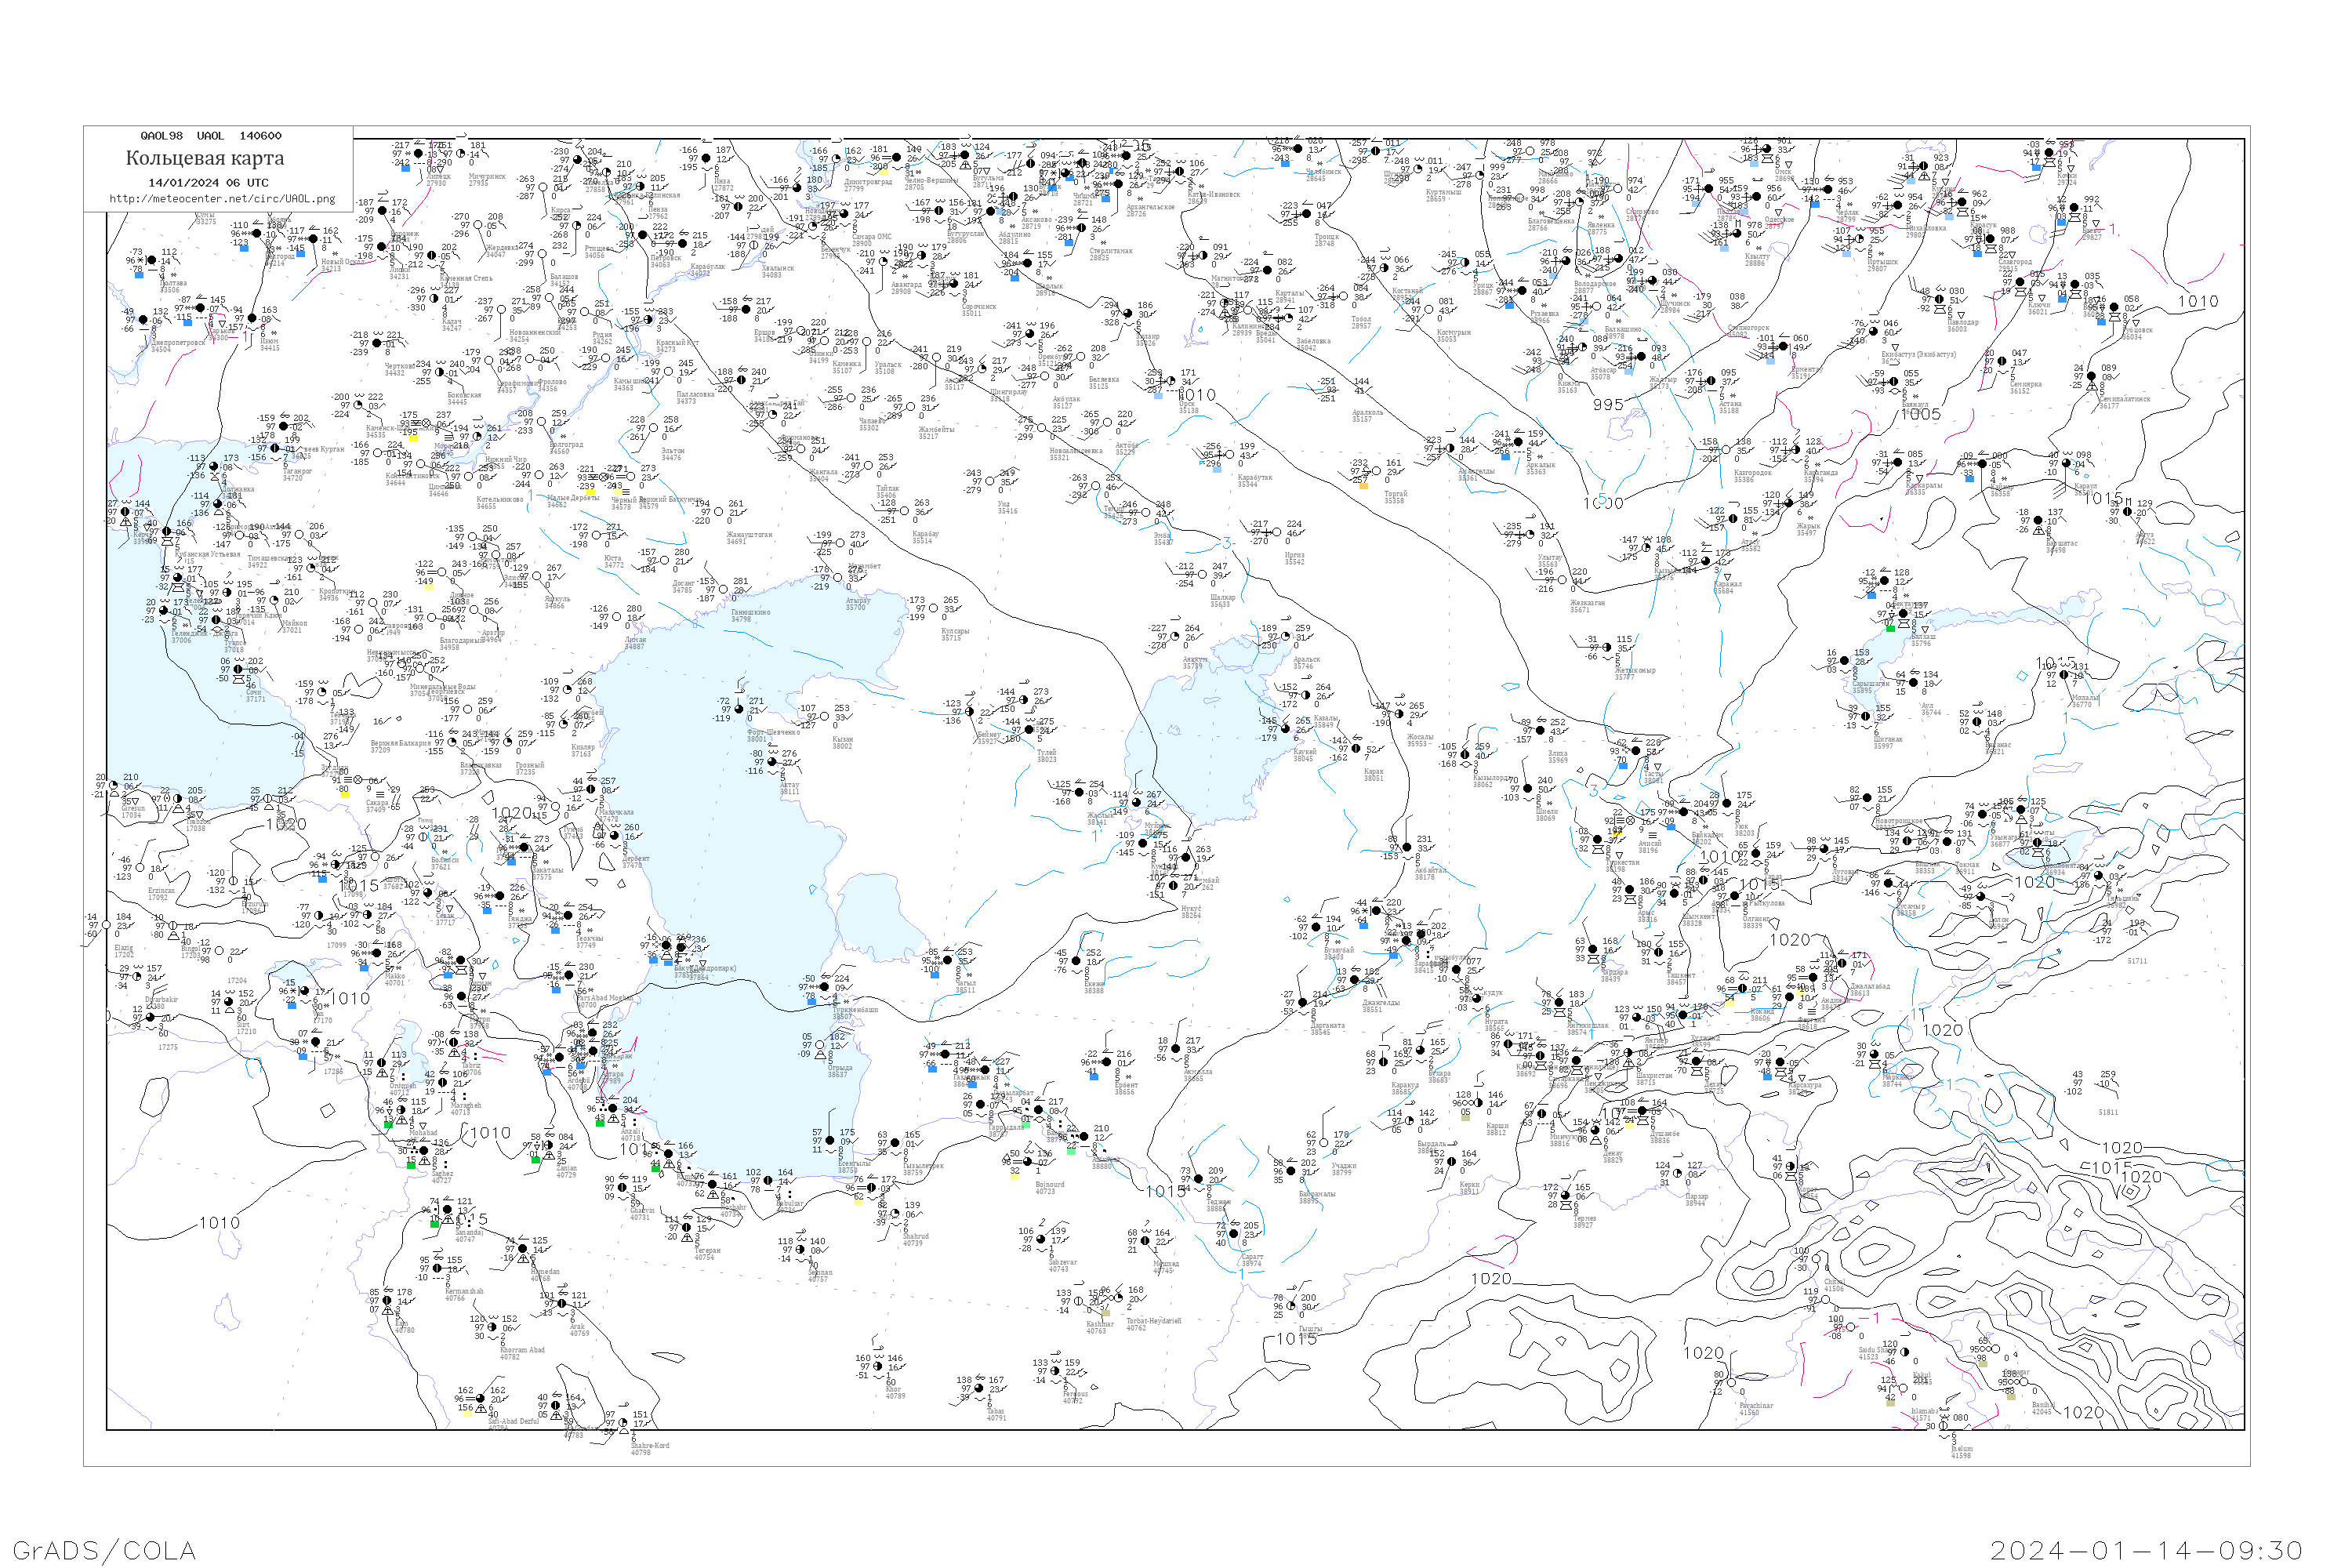Click the yellow square near Каменск-Шахтинский

[x=414, y=438]
